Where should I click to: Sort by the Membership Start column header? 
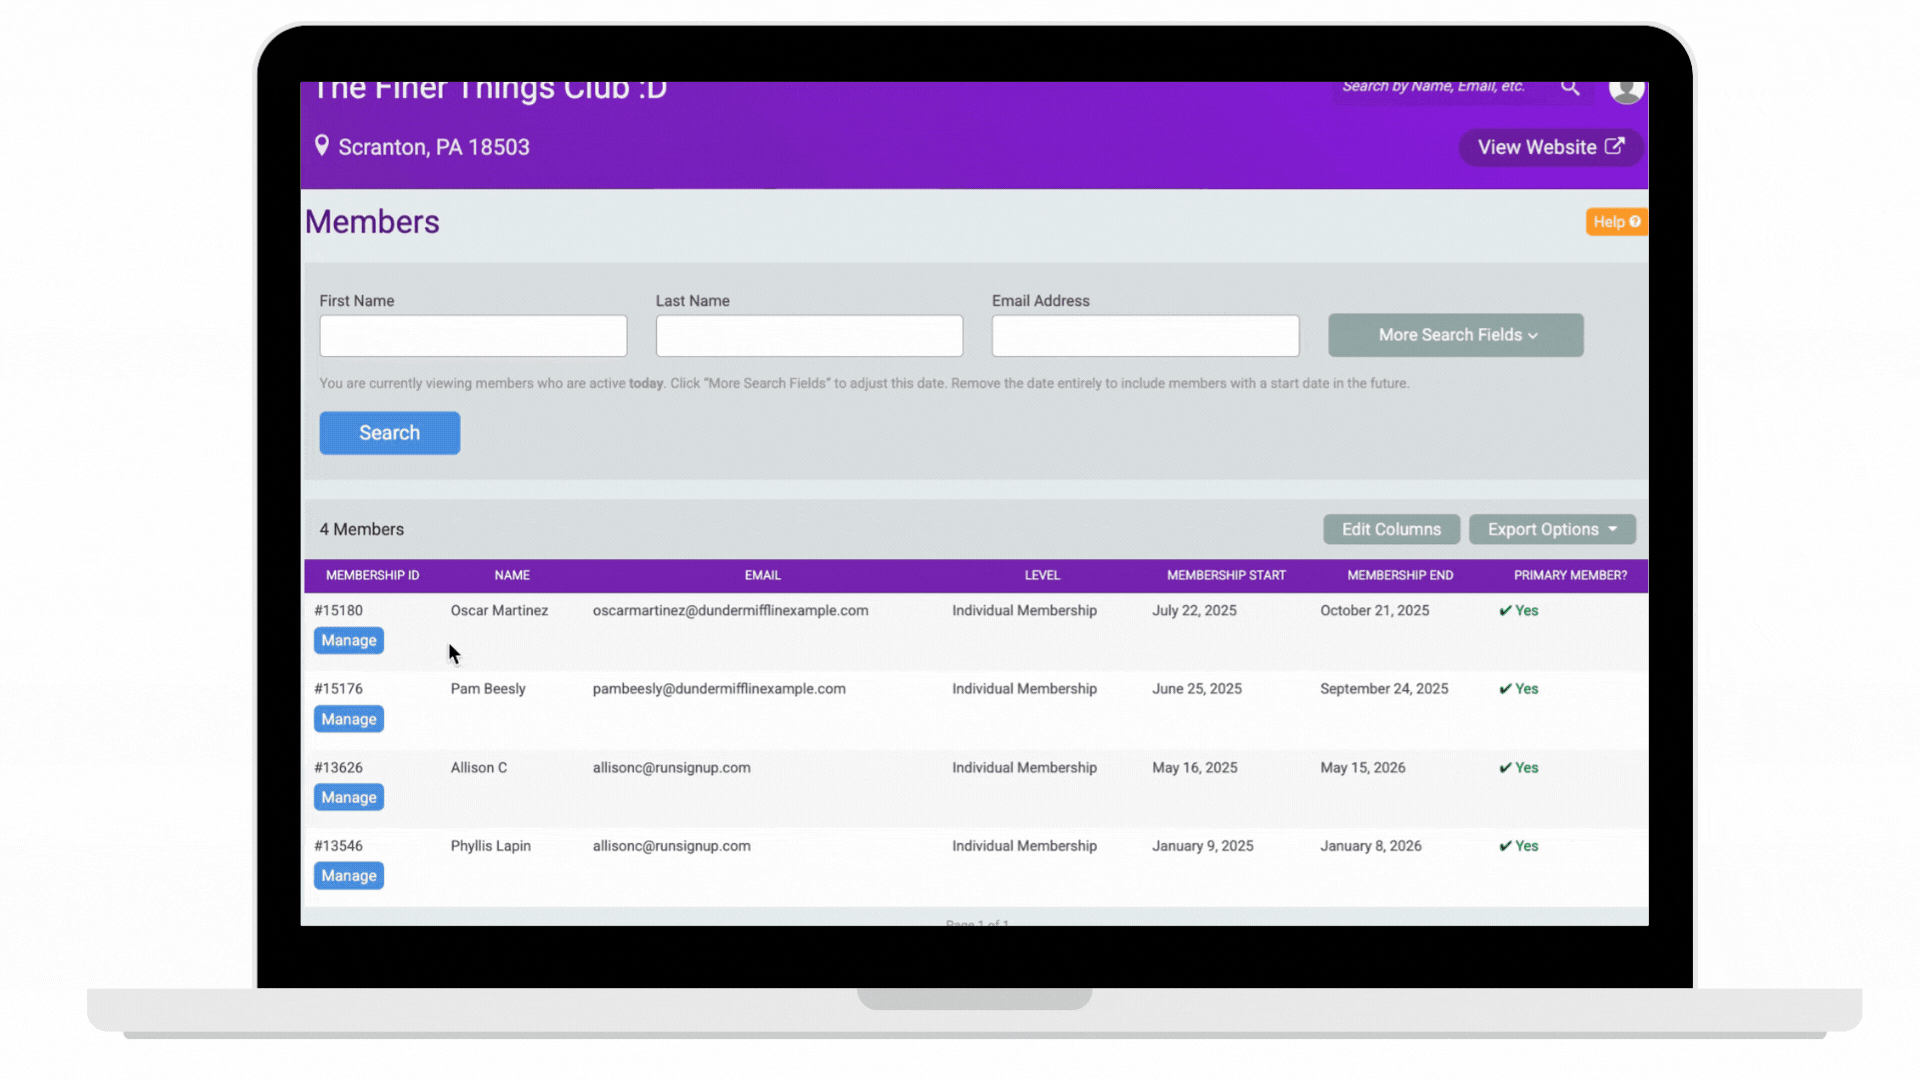point(1226,575)
